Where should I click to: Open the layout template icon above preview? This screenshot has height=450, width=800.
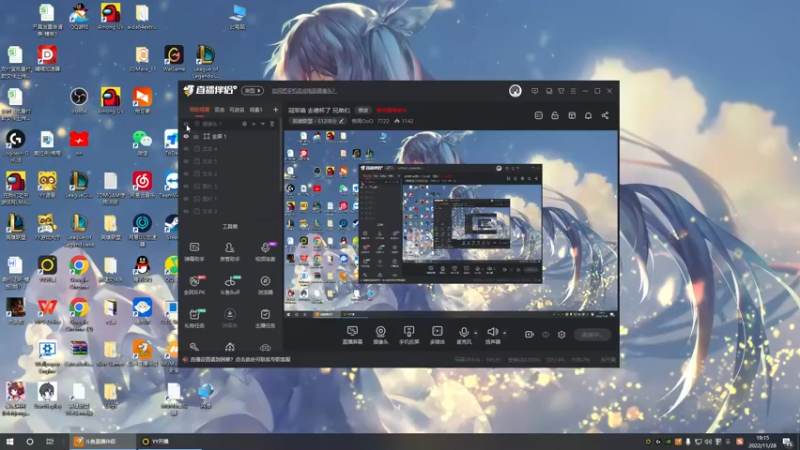tap(572, 116)
